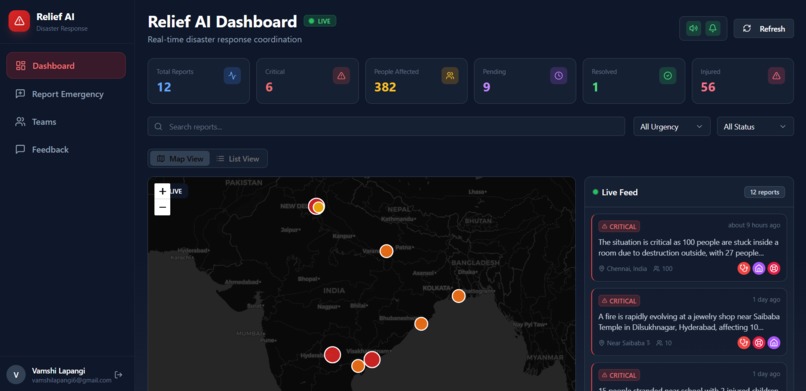The width and height of the screenshot is (806, 391).
Task: Click the green LIVE badge by title
Action: point(320,21)
